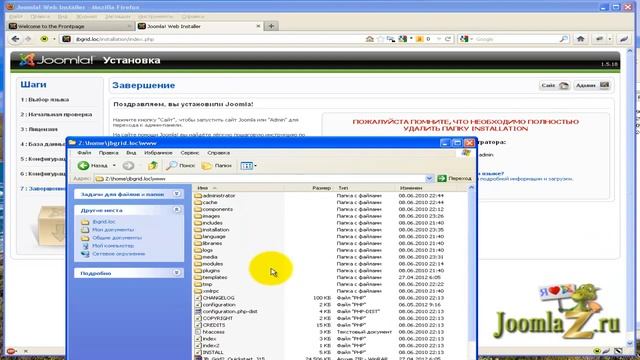
Task: Click the Up-folder icon in Explorer toolbar
Action: pos(153,165)
